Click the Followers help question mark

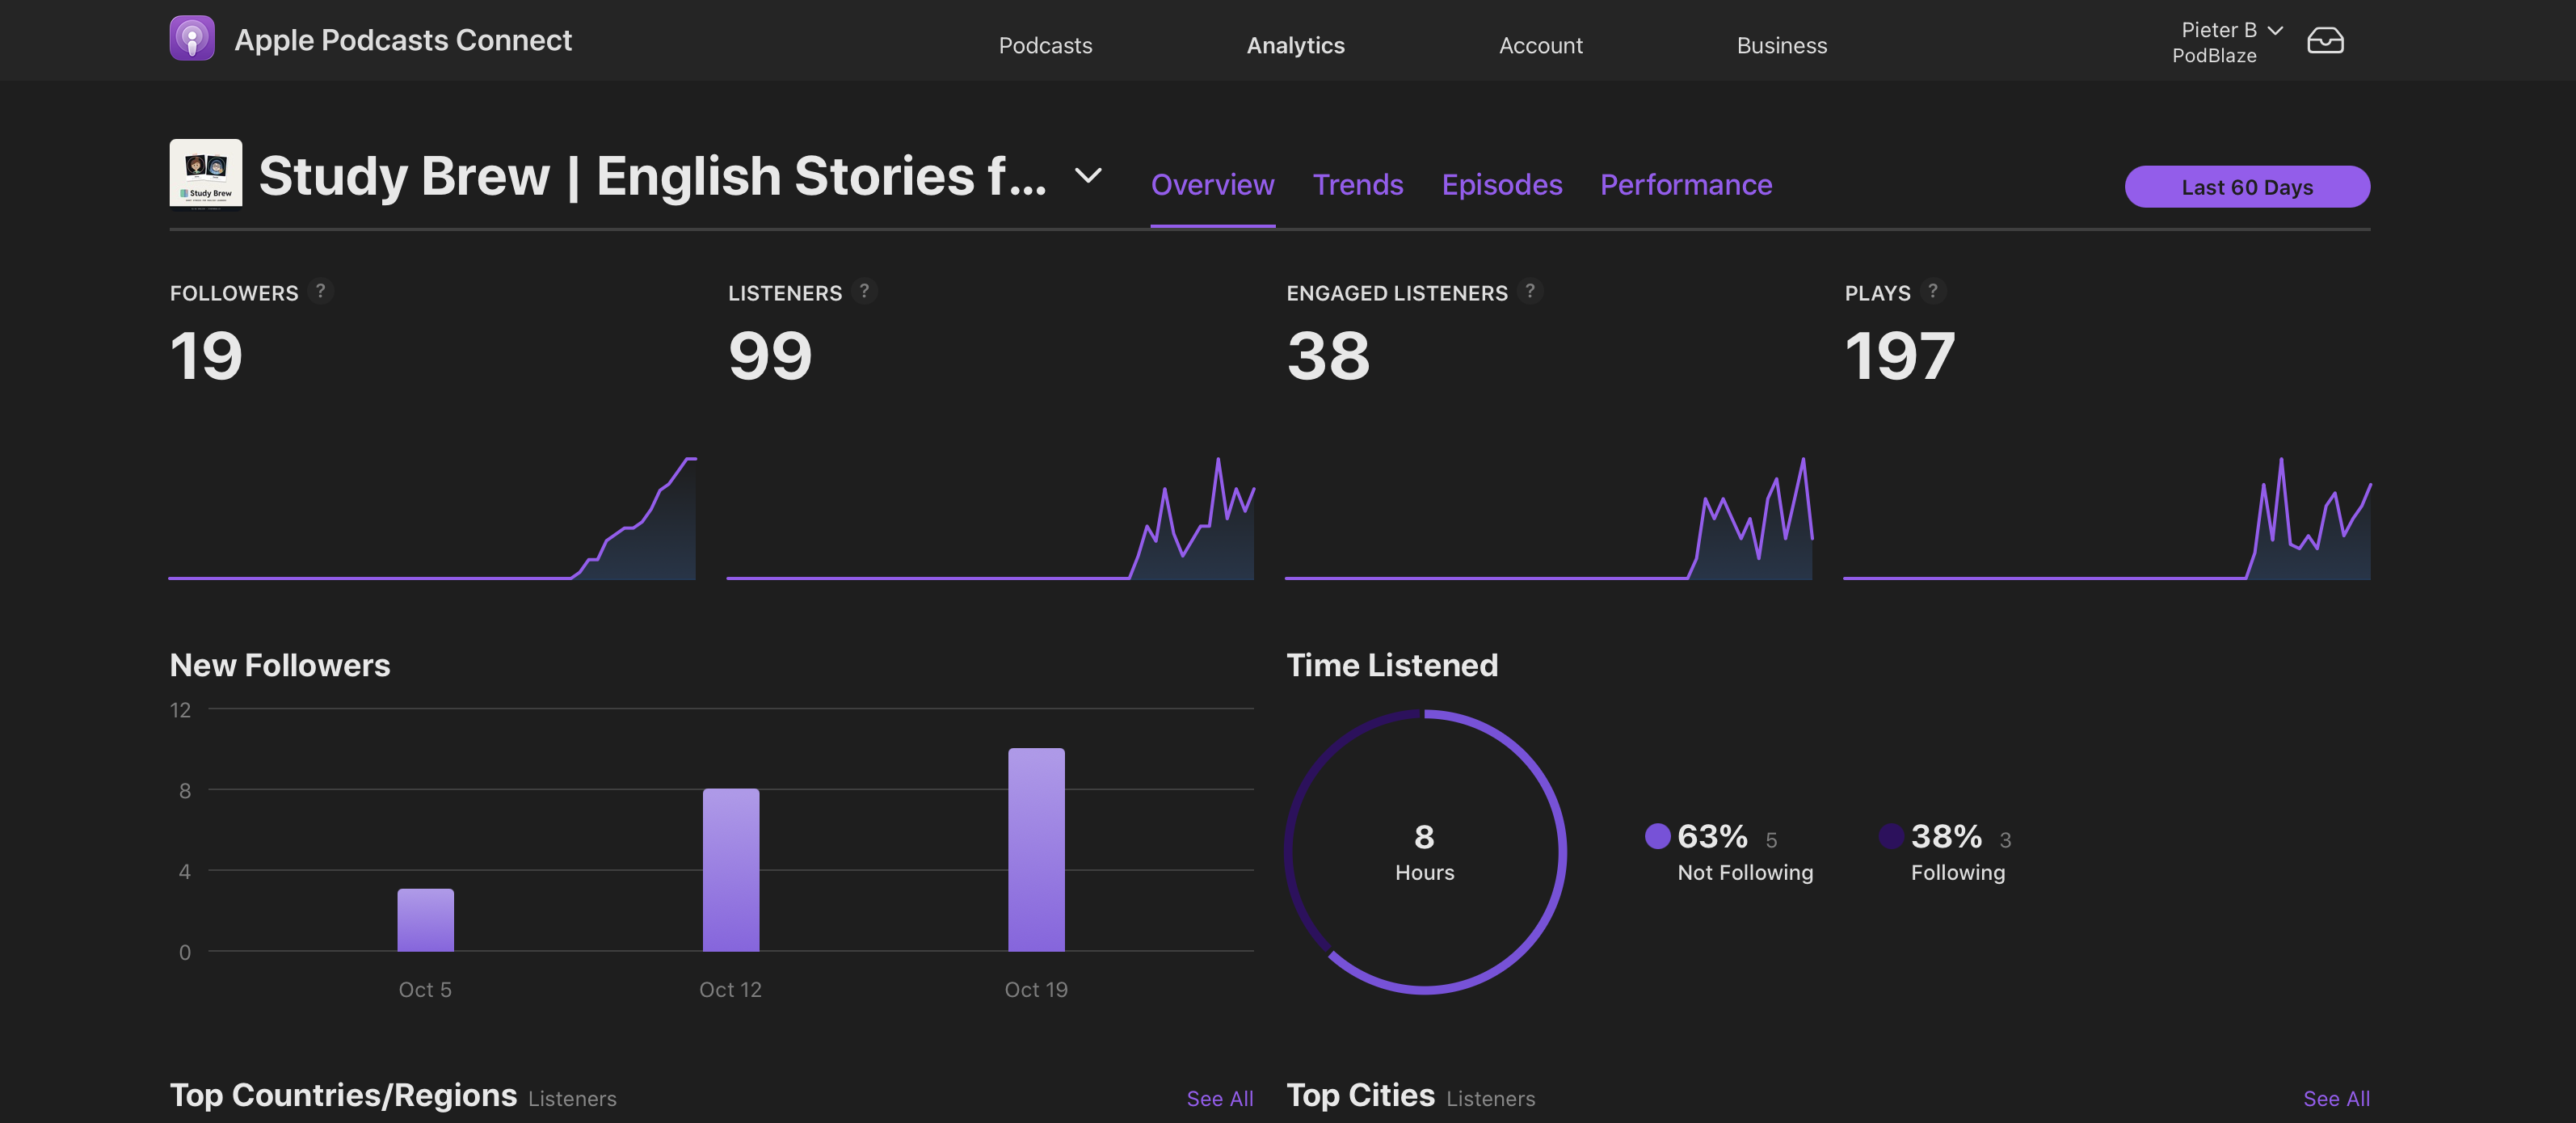click(320, 291)
